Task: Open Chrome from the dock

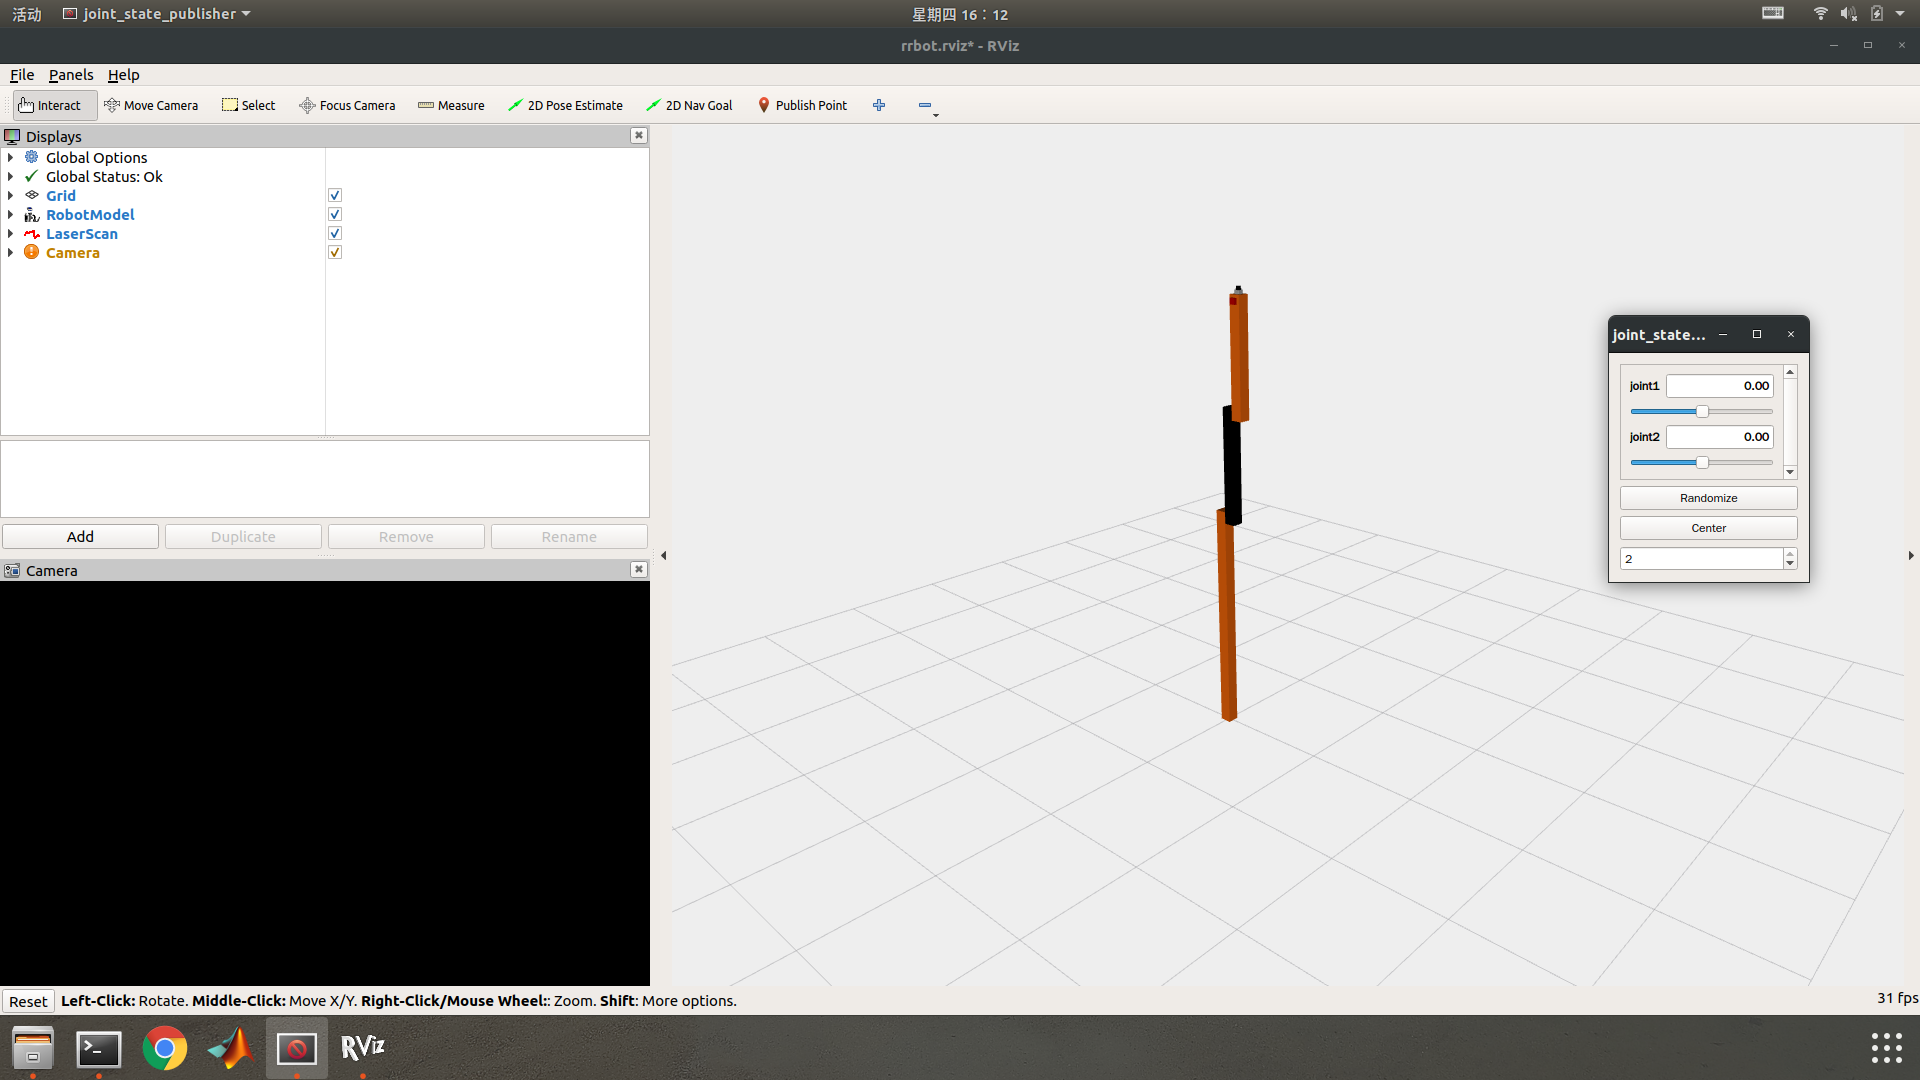Action: point(165,1048)
